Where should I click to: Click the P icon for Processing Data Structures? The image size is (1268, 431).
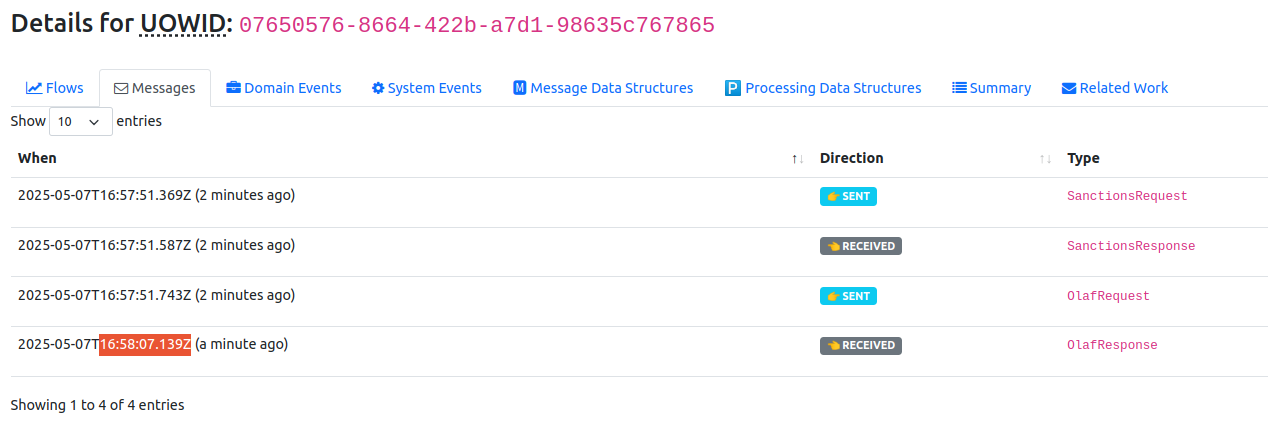tap(733, 88)
